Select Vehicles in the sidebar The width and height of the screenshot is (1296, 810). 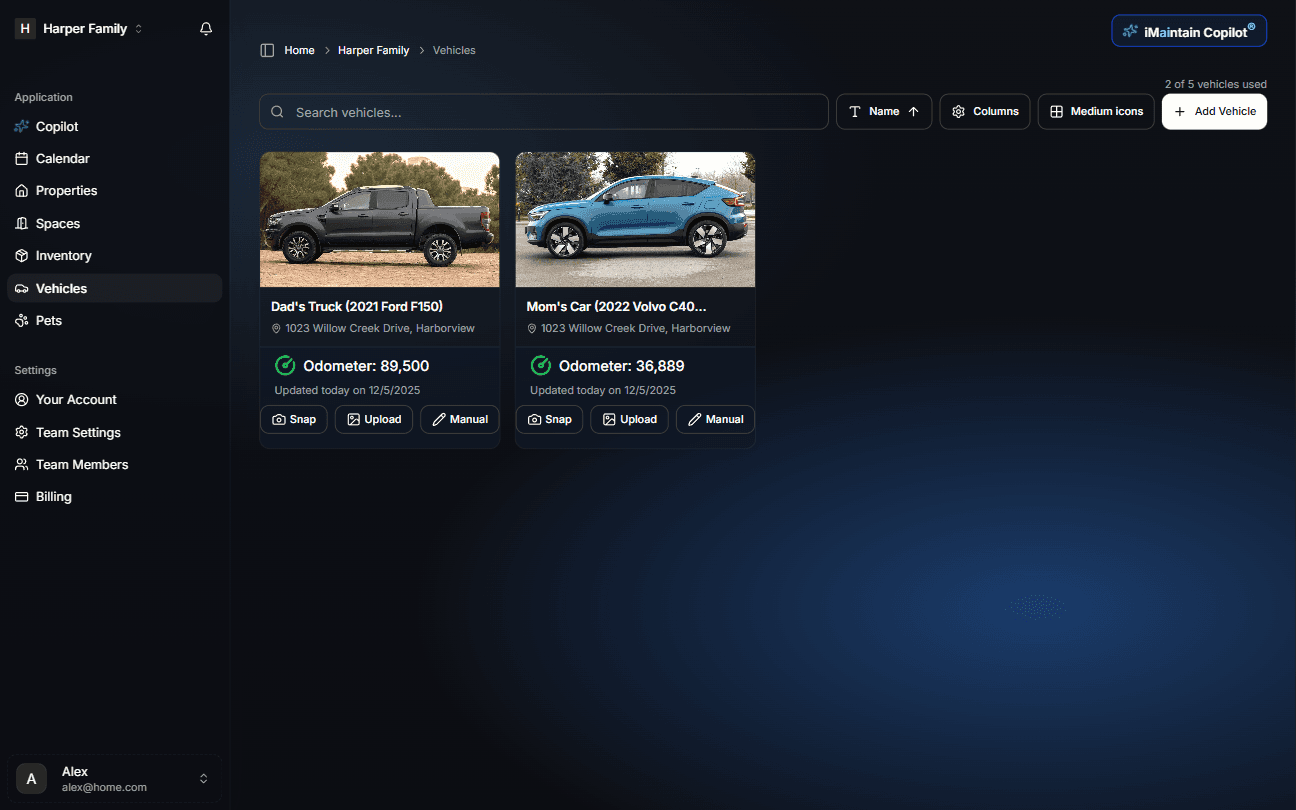(x=114, y=288)
